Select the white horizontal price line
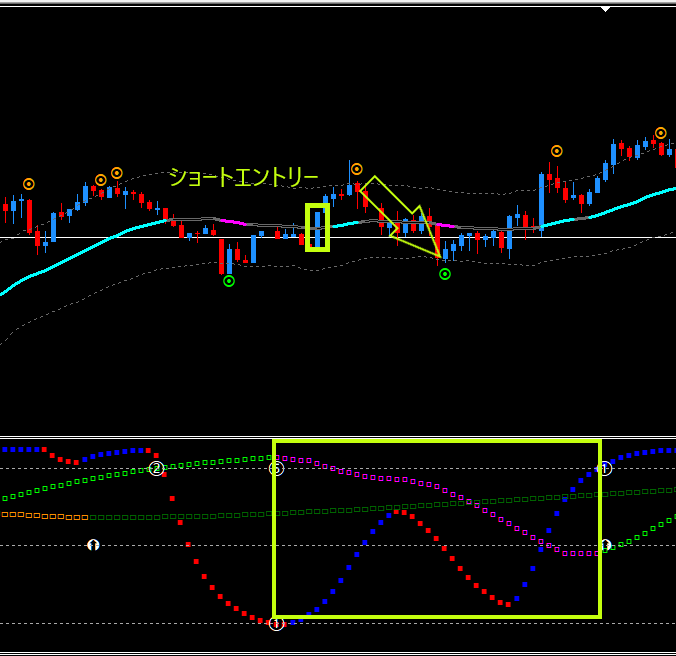Screen dimensions: 676x656 pos(338,237)
